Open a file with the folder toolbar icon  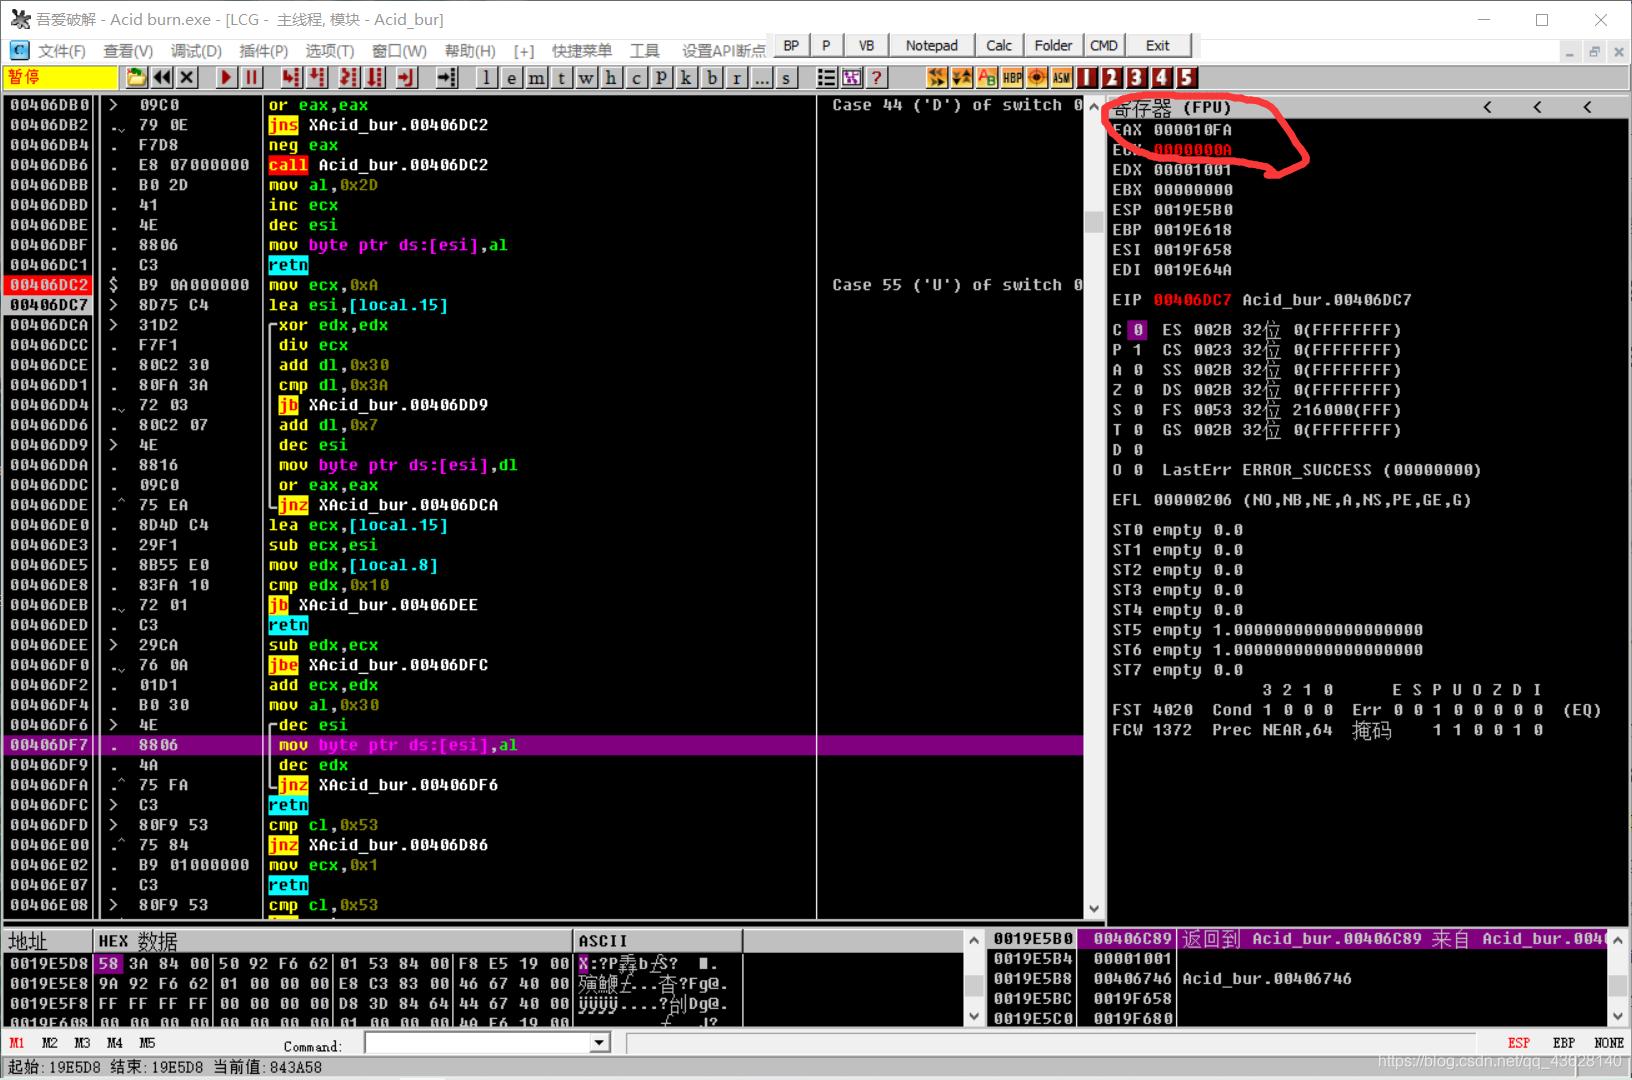[x=136, y=77]
